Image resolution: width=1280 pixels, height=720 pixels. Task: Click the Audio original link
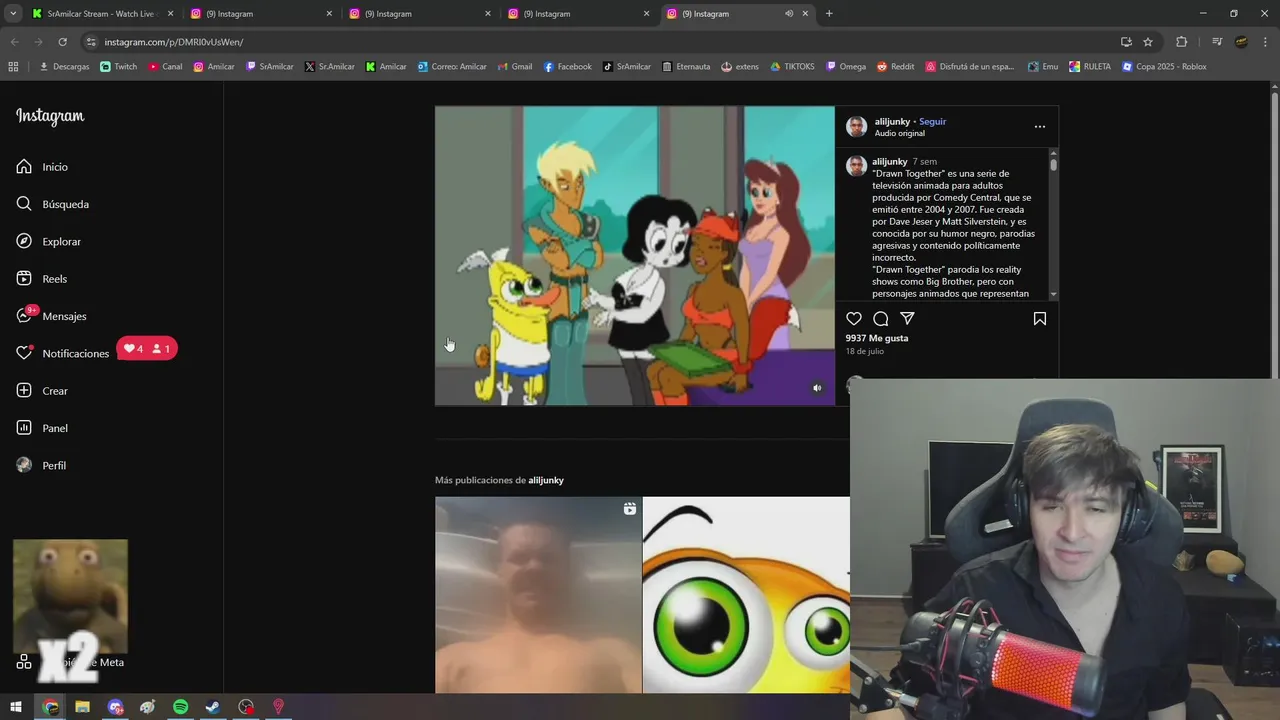[899, 133]
